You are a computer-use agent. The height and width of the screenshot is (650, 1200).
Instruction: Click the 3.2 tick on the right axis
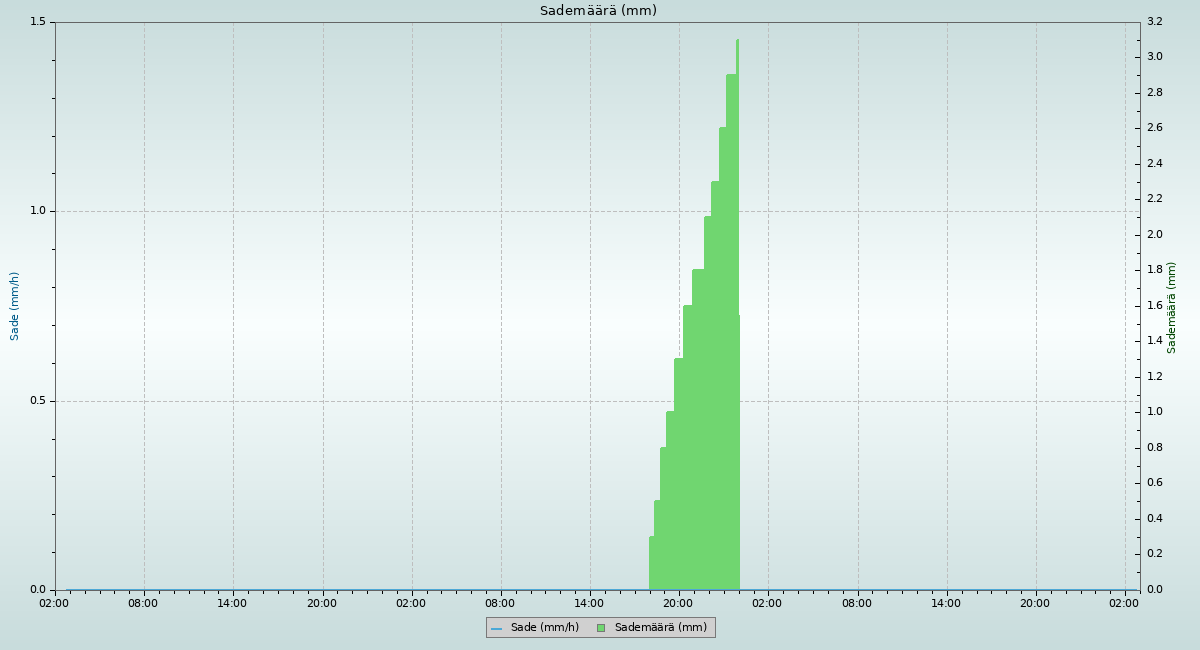(1154, 21)
